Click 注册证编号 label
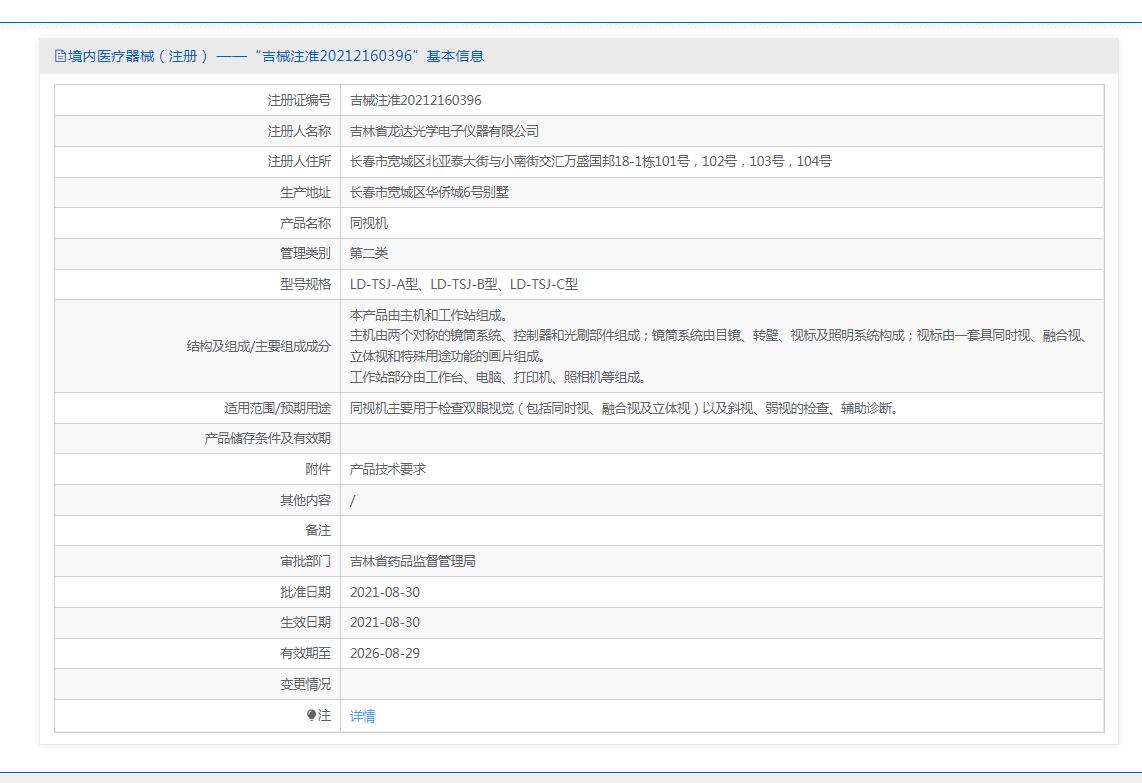 [x=299, y=101]
